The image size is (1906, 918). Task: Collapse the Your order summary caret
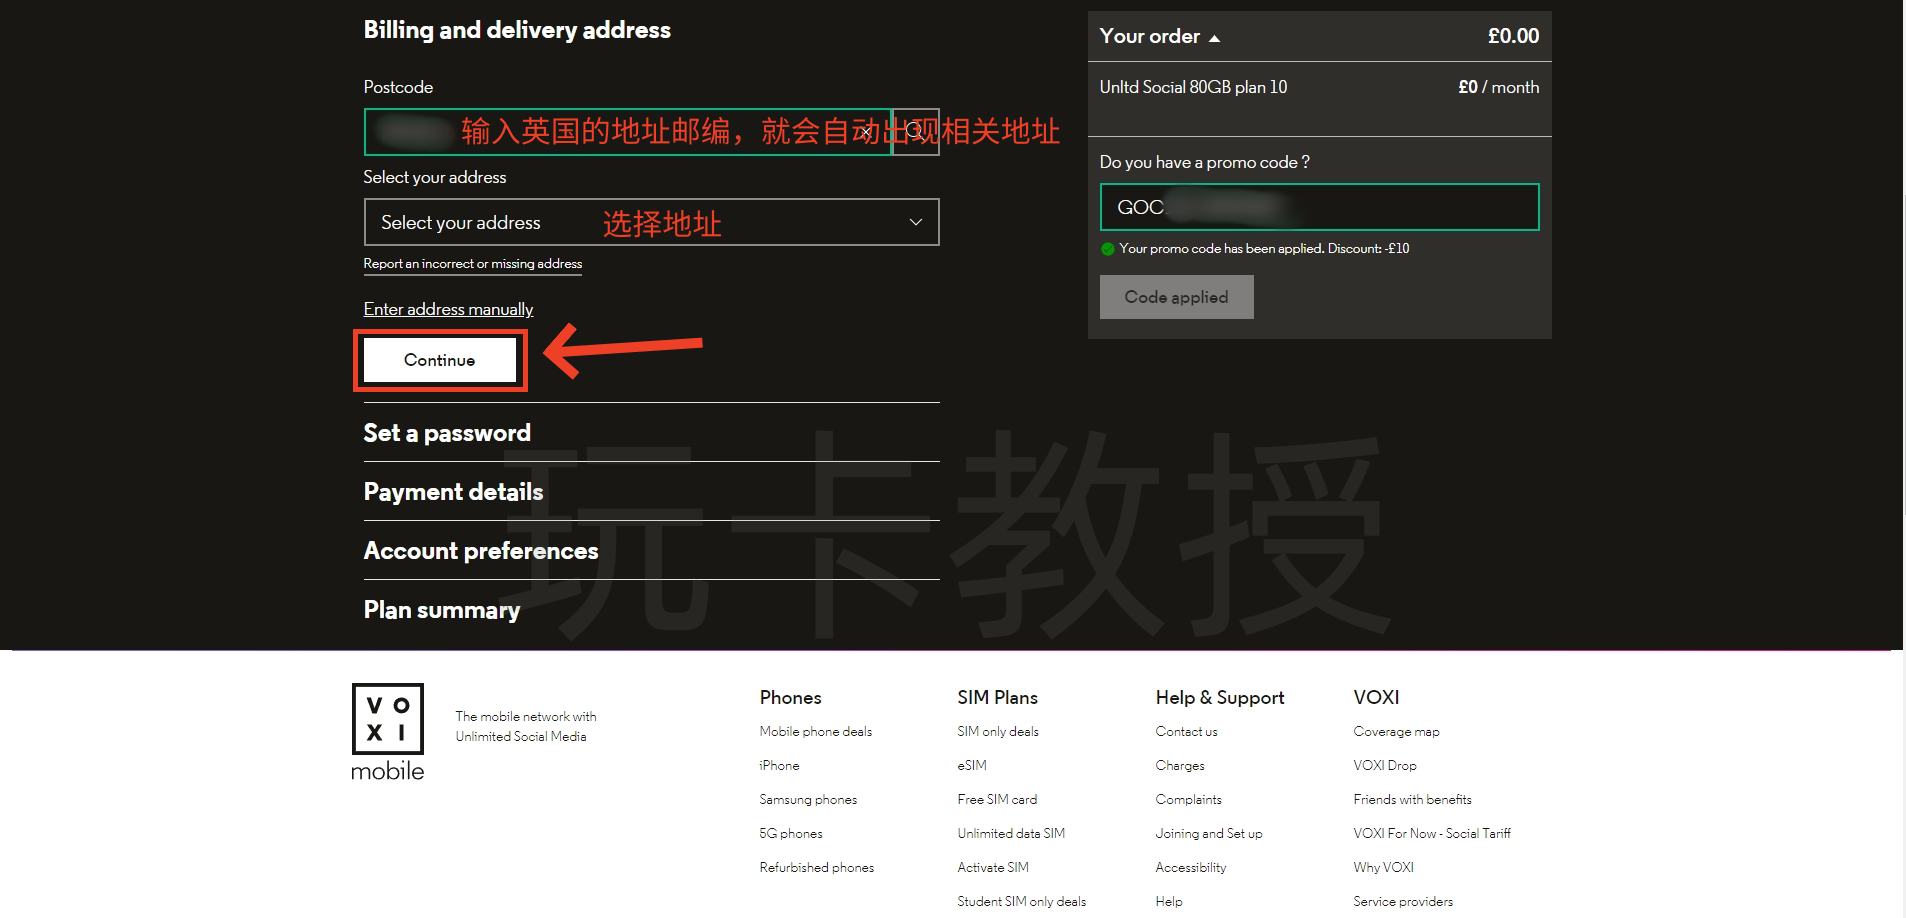pos(1214,38)
